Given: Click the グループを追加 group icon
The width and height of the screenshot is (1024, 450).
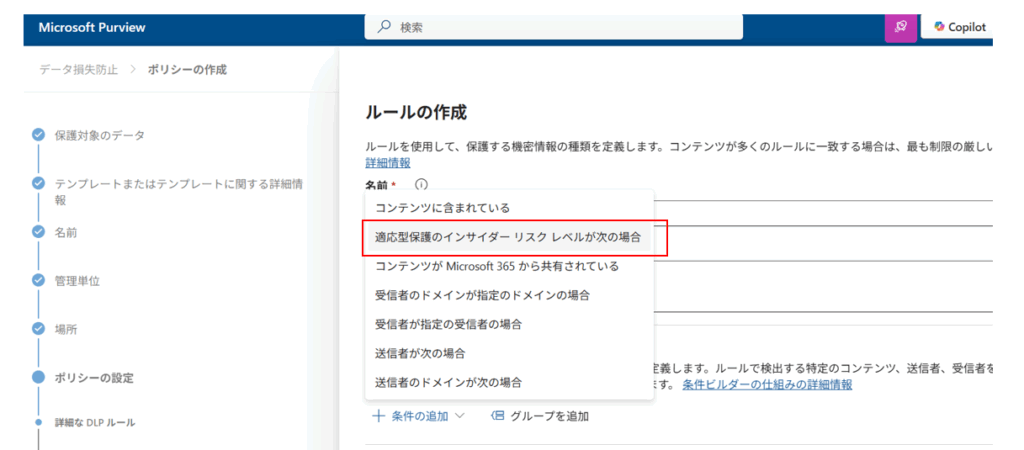Looking at the screenshot, I should coord(497,416).
